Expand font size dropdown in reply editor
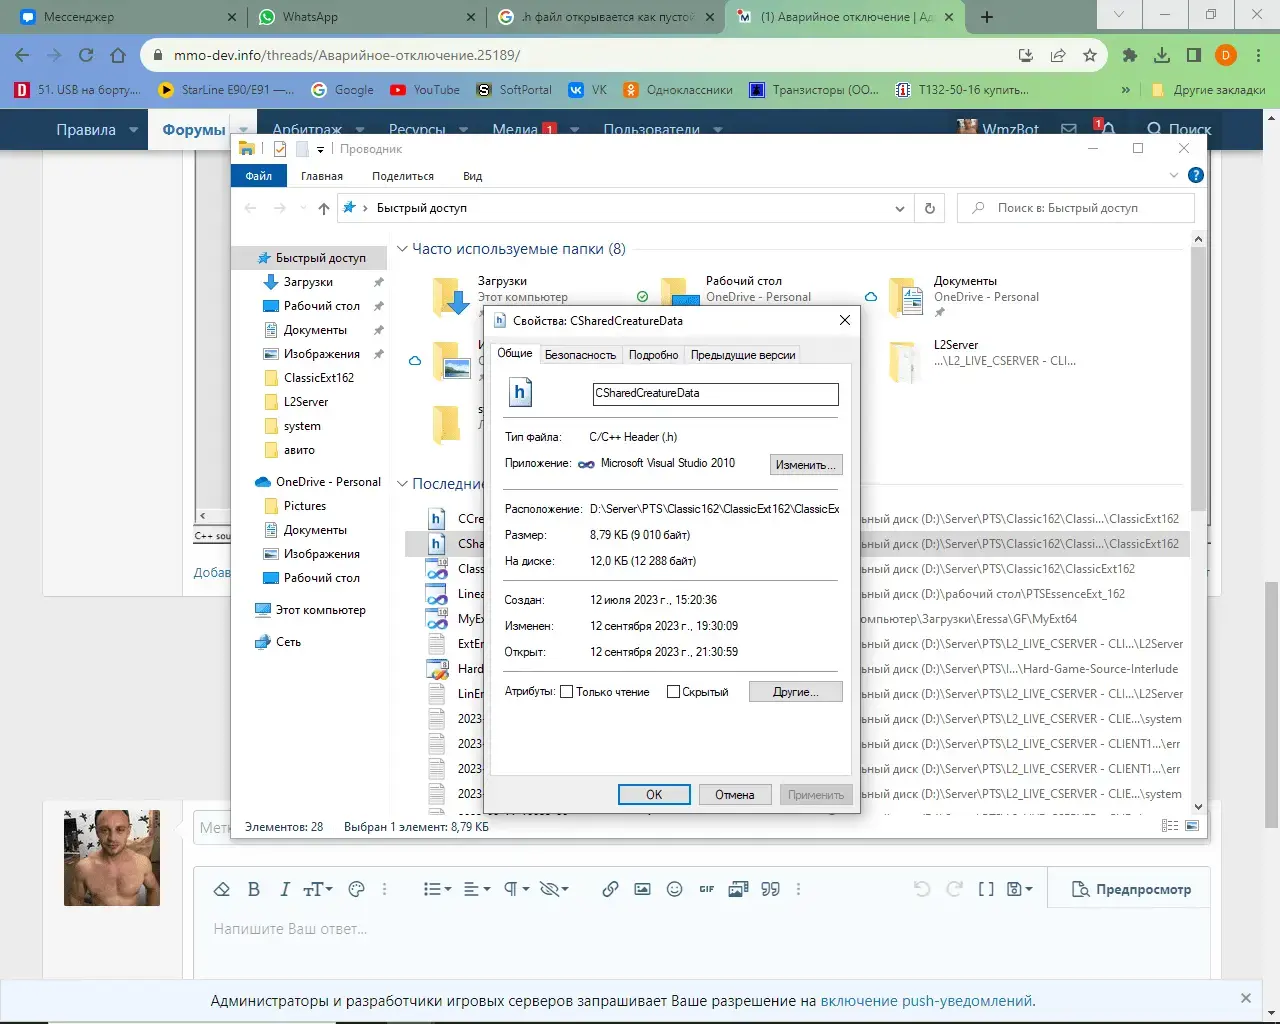 coord(318,889)
